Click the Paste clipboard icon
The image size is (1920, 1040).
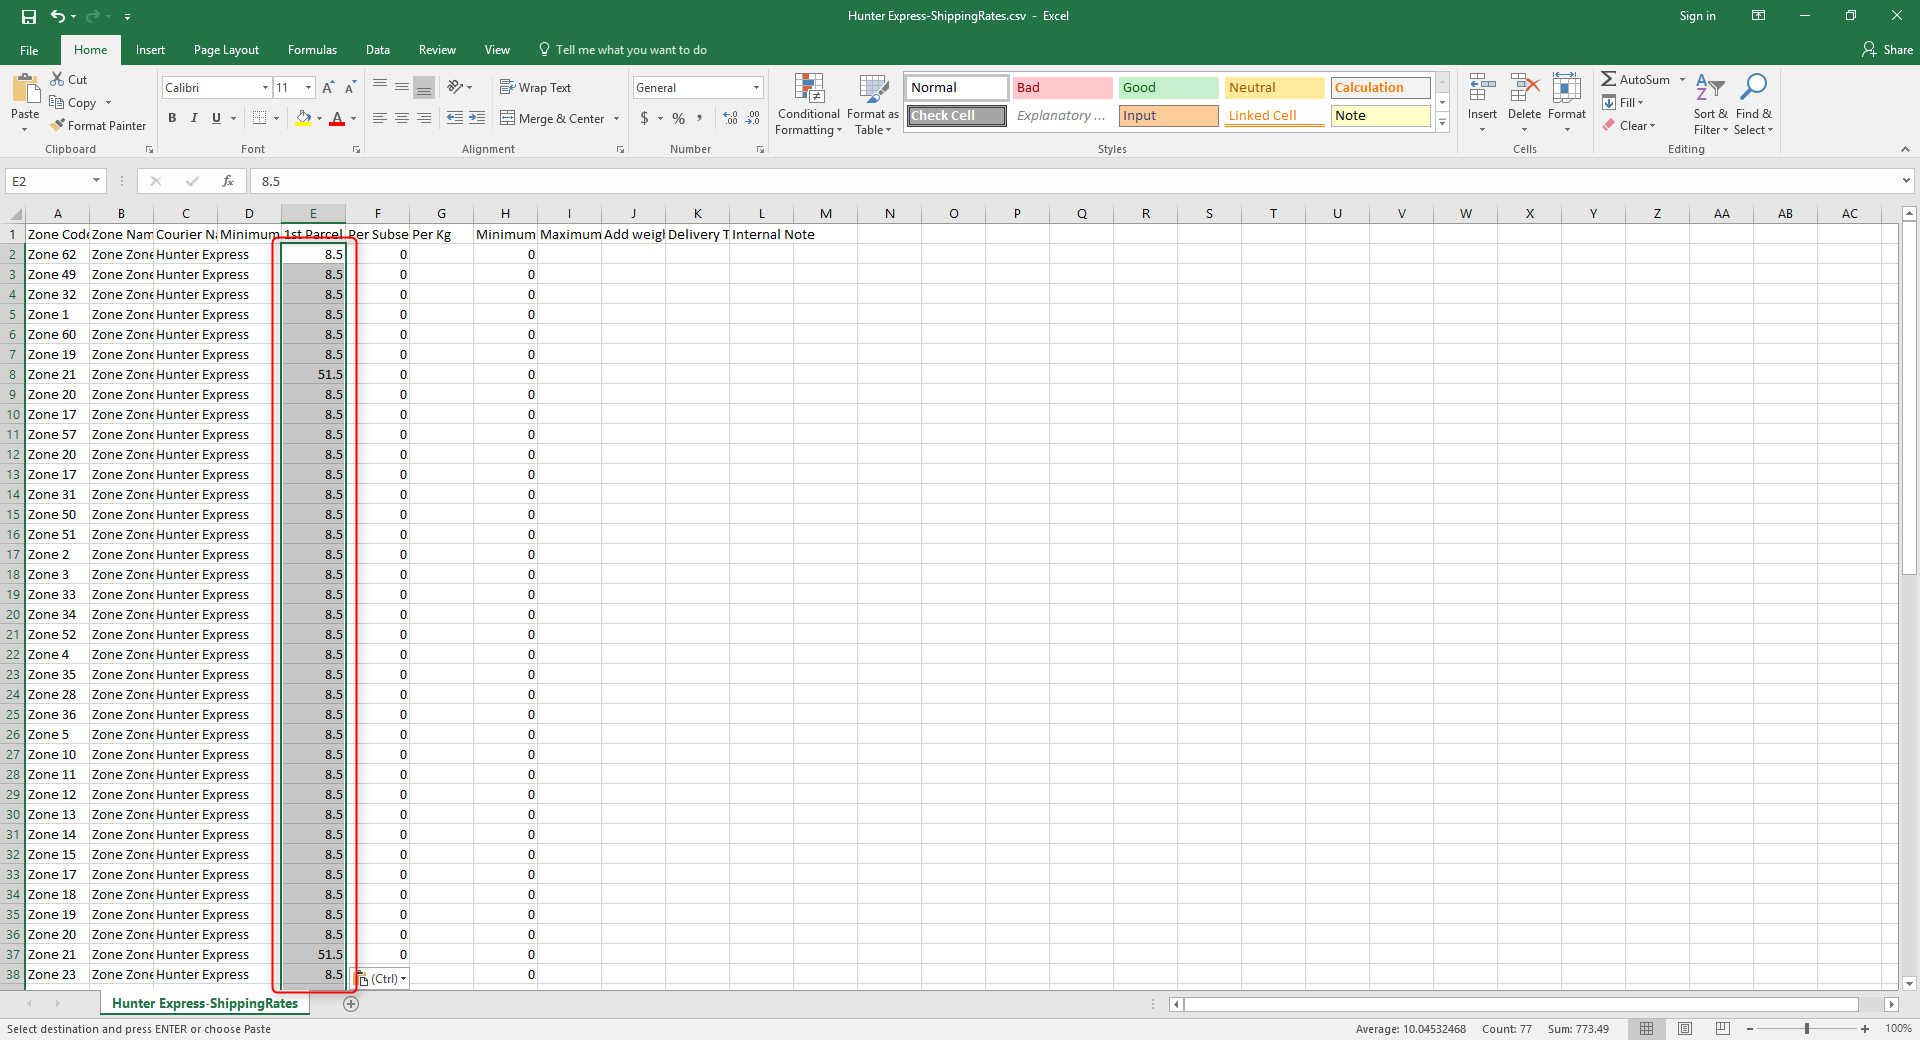(x=25, y=90)
